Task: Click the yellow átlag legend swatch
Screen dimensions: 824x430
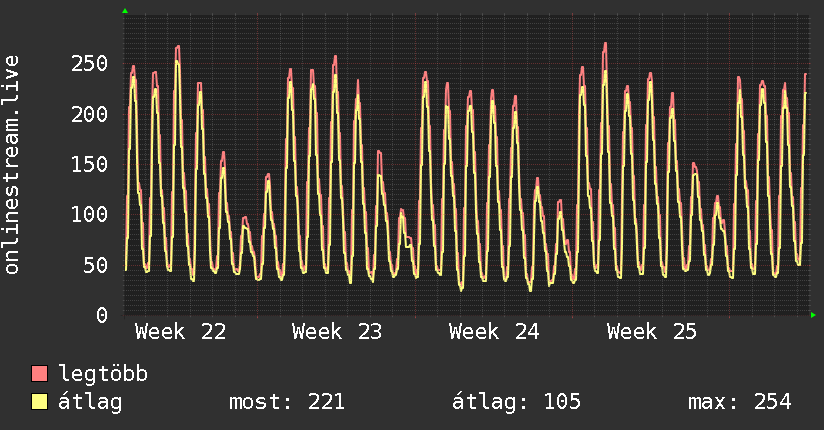Action: tap(39, 402)
